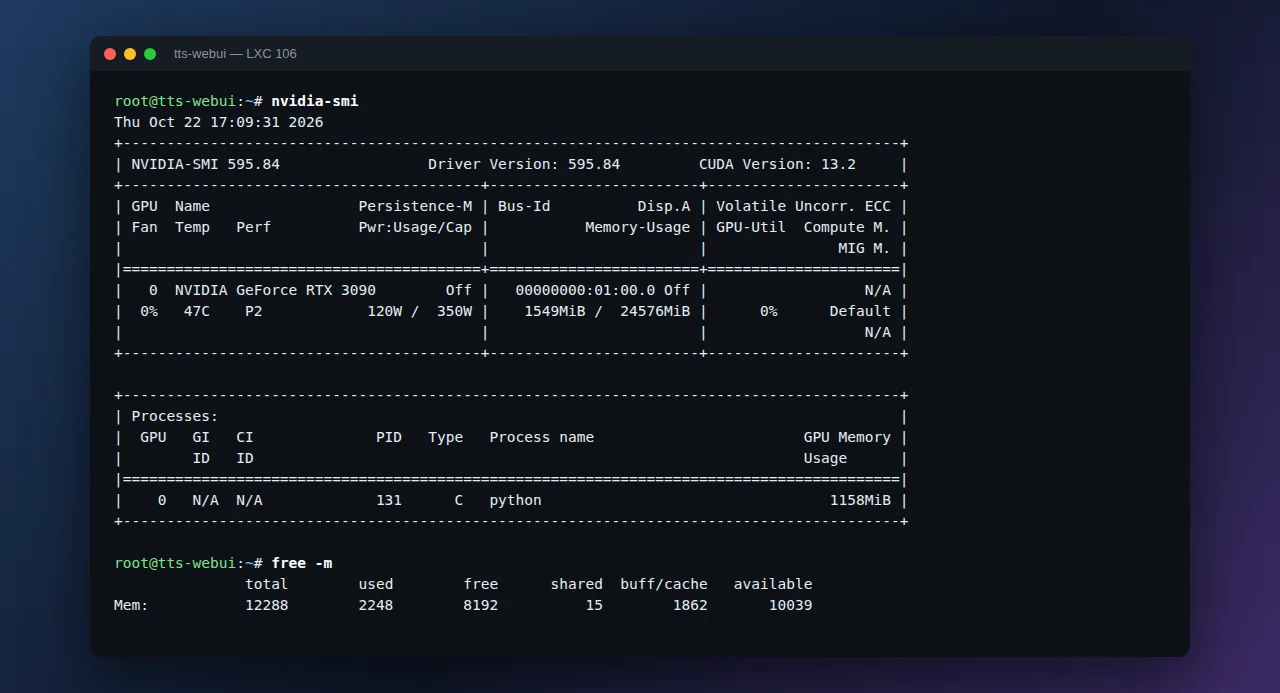This screenshot has width=1280, height=693.
Task: Click process memory usage '1158MiB'
Action: [860, 500]
